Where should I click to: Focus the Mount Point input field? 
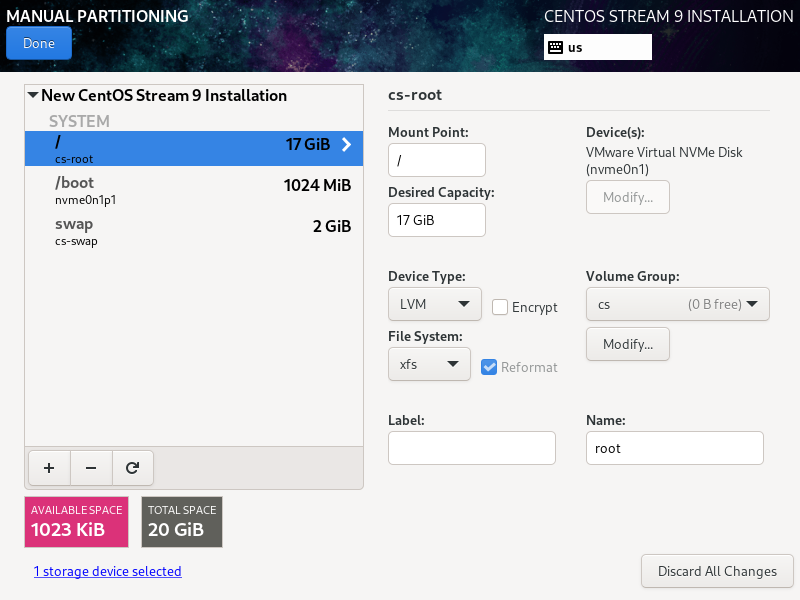click(437, 160)
